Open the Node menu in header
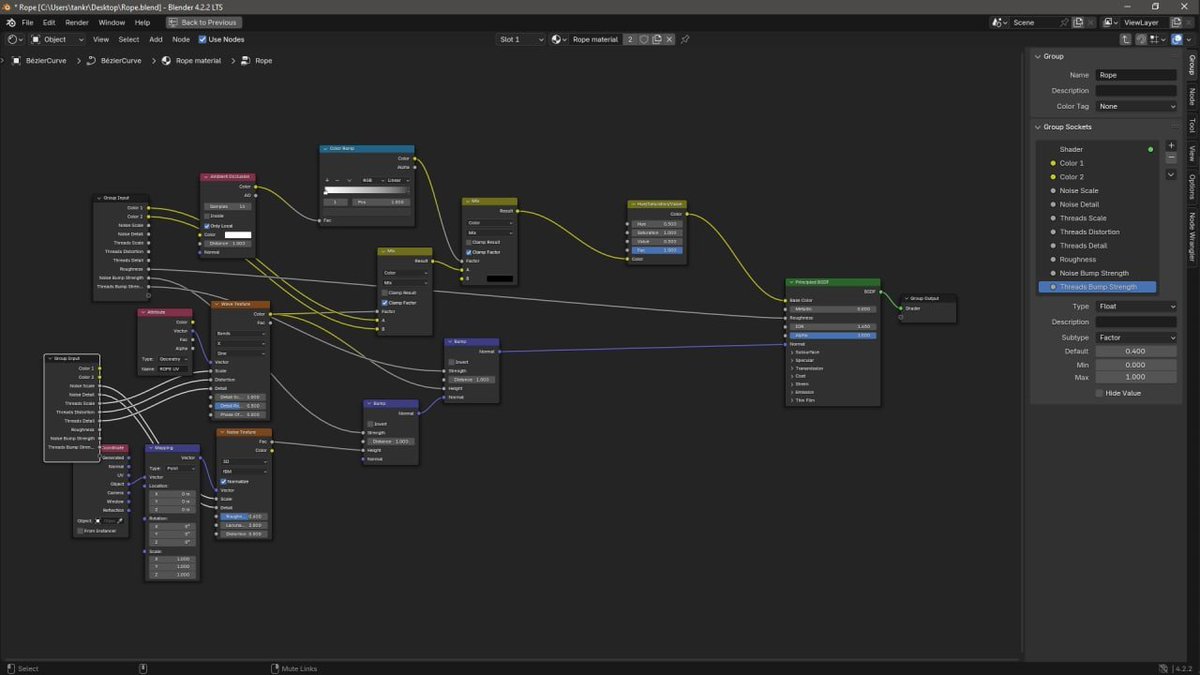1200x675 pixels. click(x=179, y=39)
